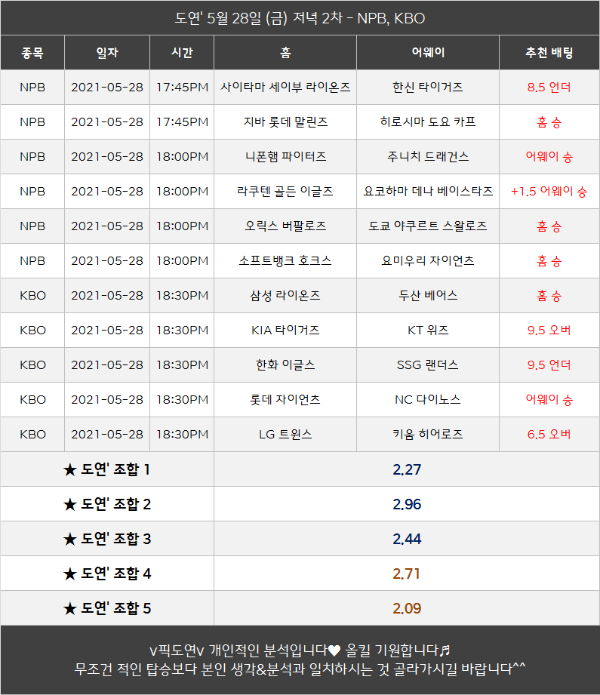Viewport: 600px width, 695px height.
Task: Click the 도연' 조합 4 label
Action: (116, 574)
